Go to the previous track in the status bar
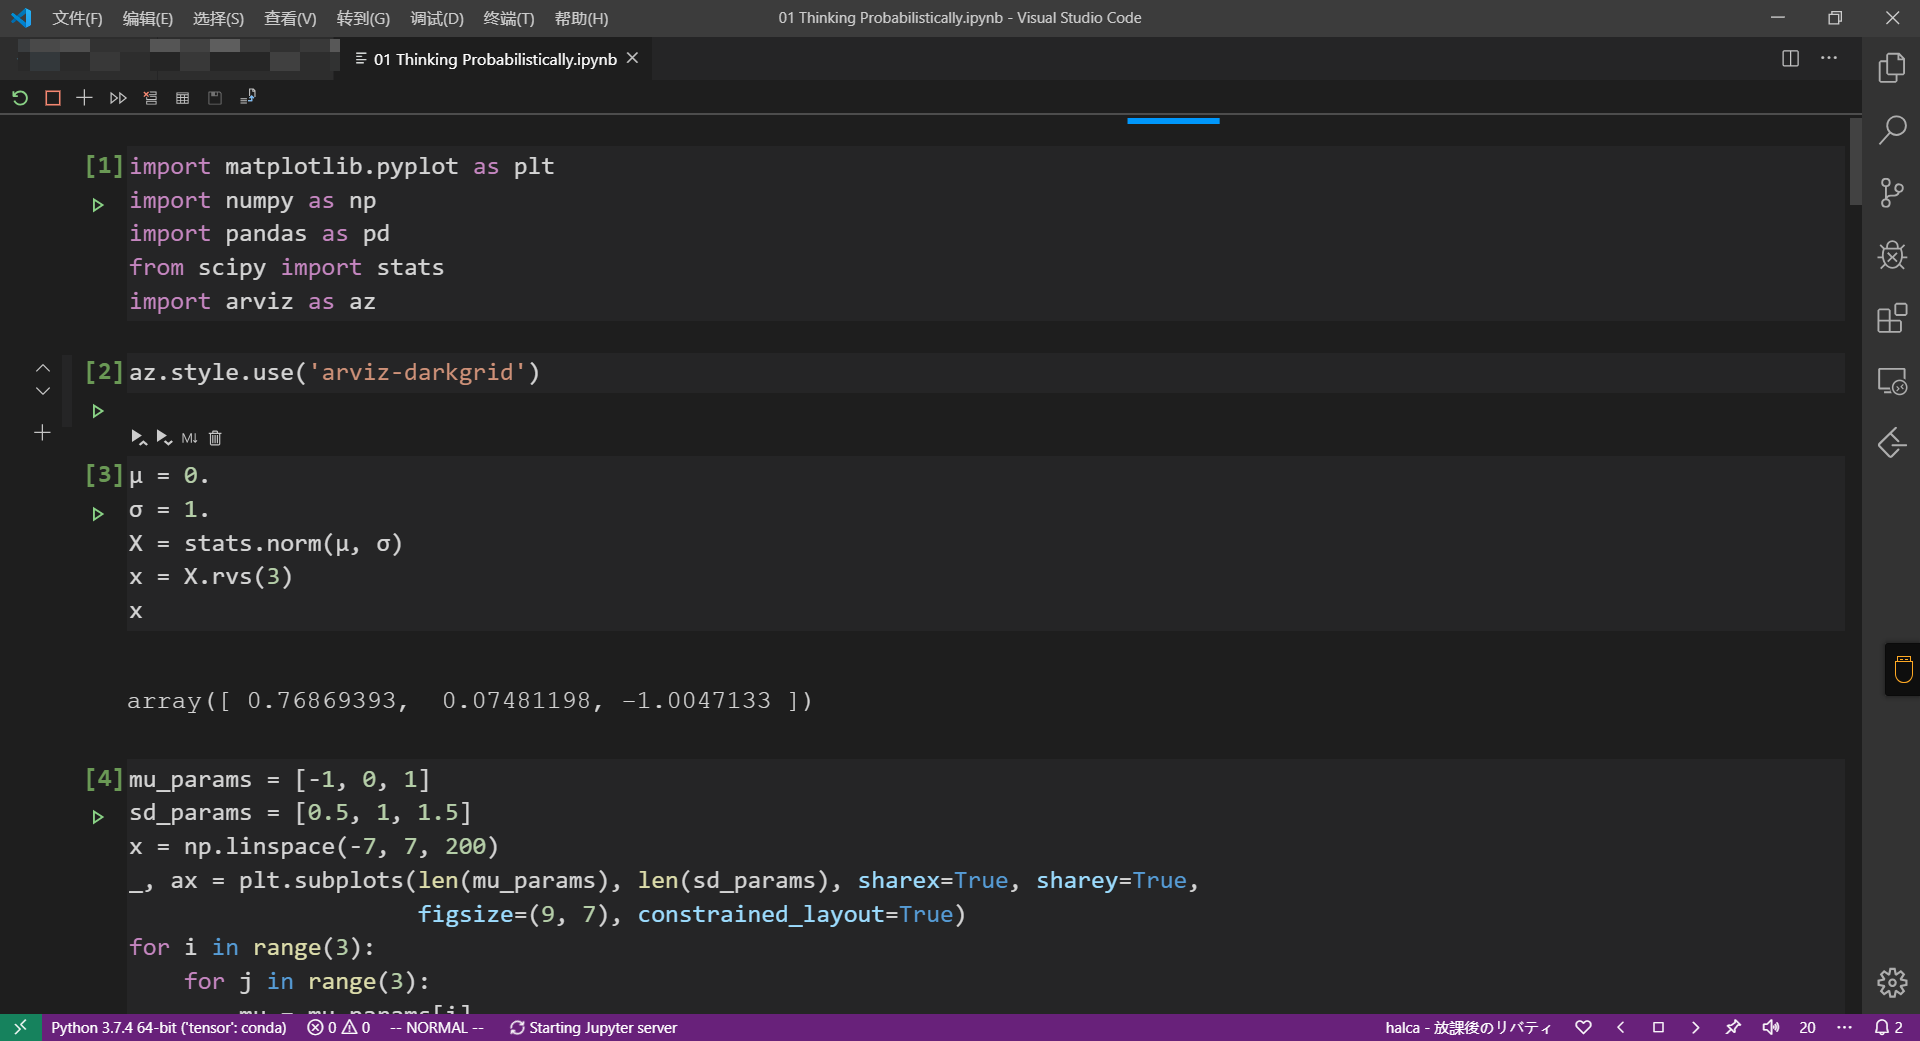This screenshot has width=1920, height=1041. pyautogui.click(x=1620, y=1027)
